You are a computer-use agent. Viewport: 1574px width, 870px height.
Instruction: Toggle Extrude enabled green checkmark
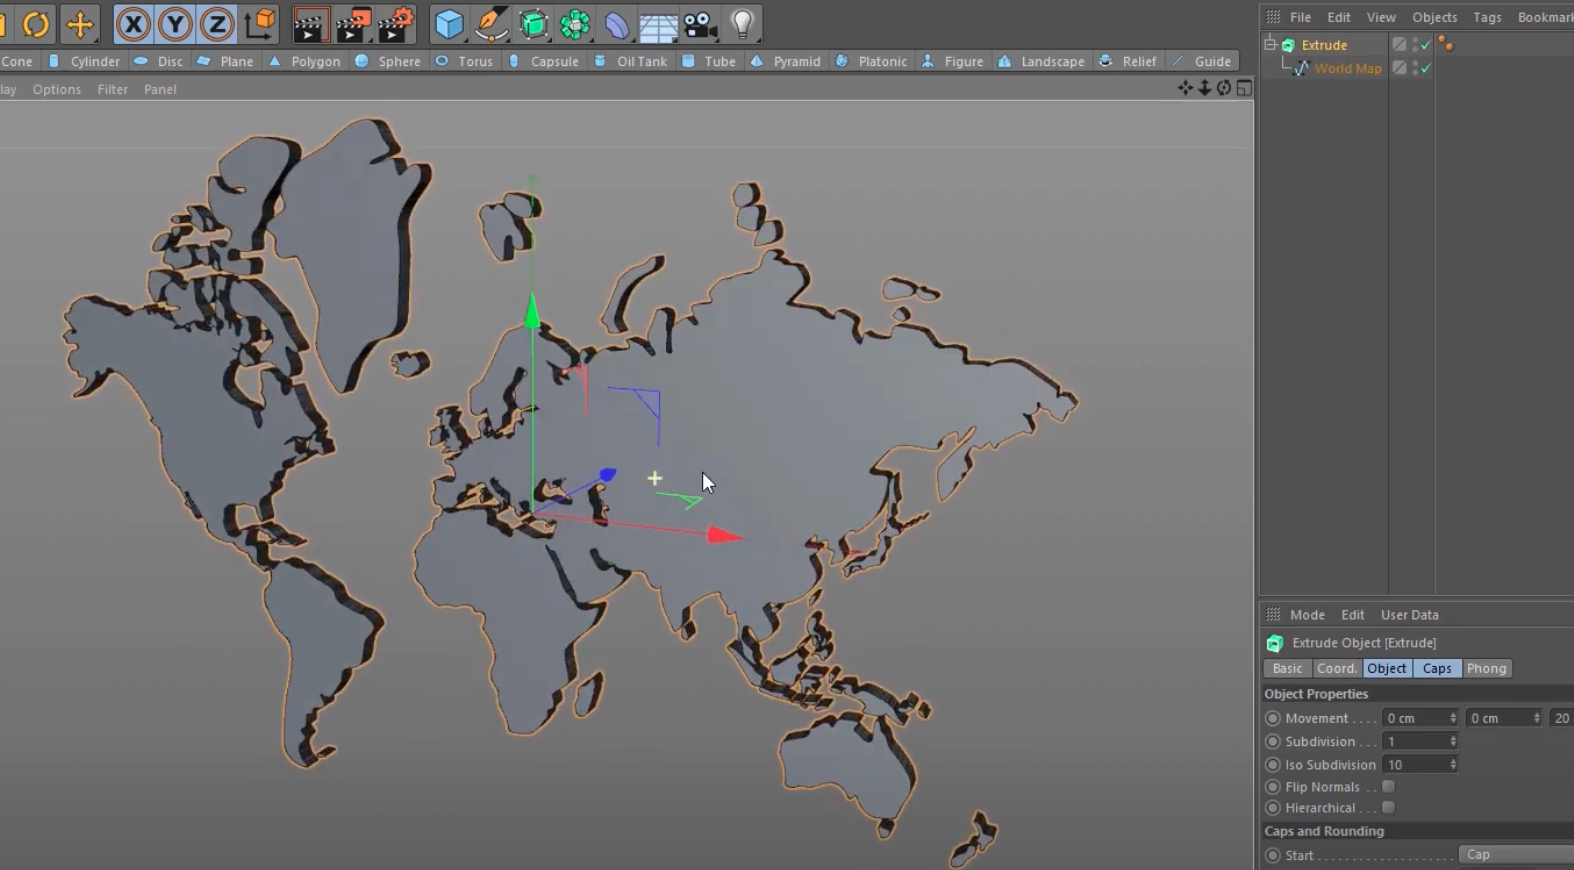1426,45
